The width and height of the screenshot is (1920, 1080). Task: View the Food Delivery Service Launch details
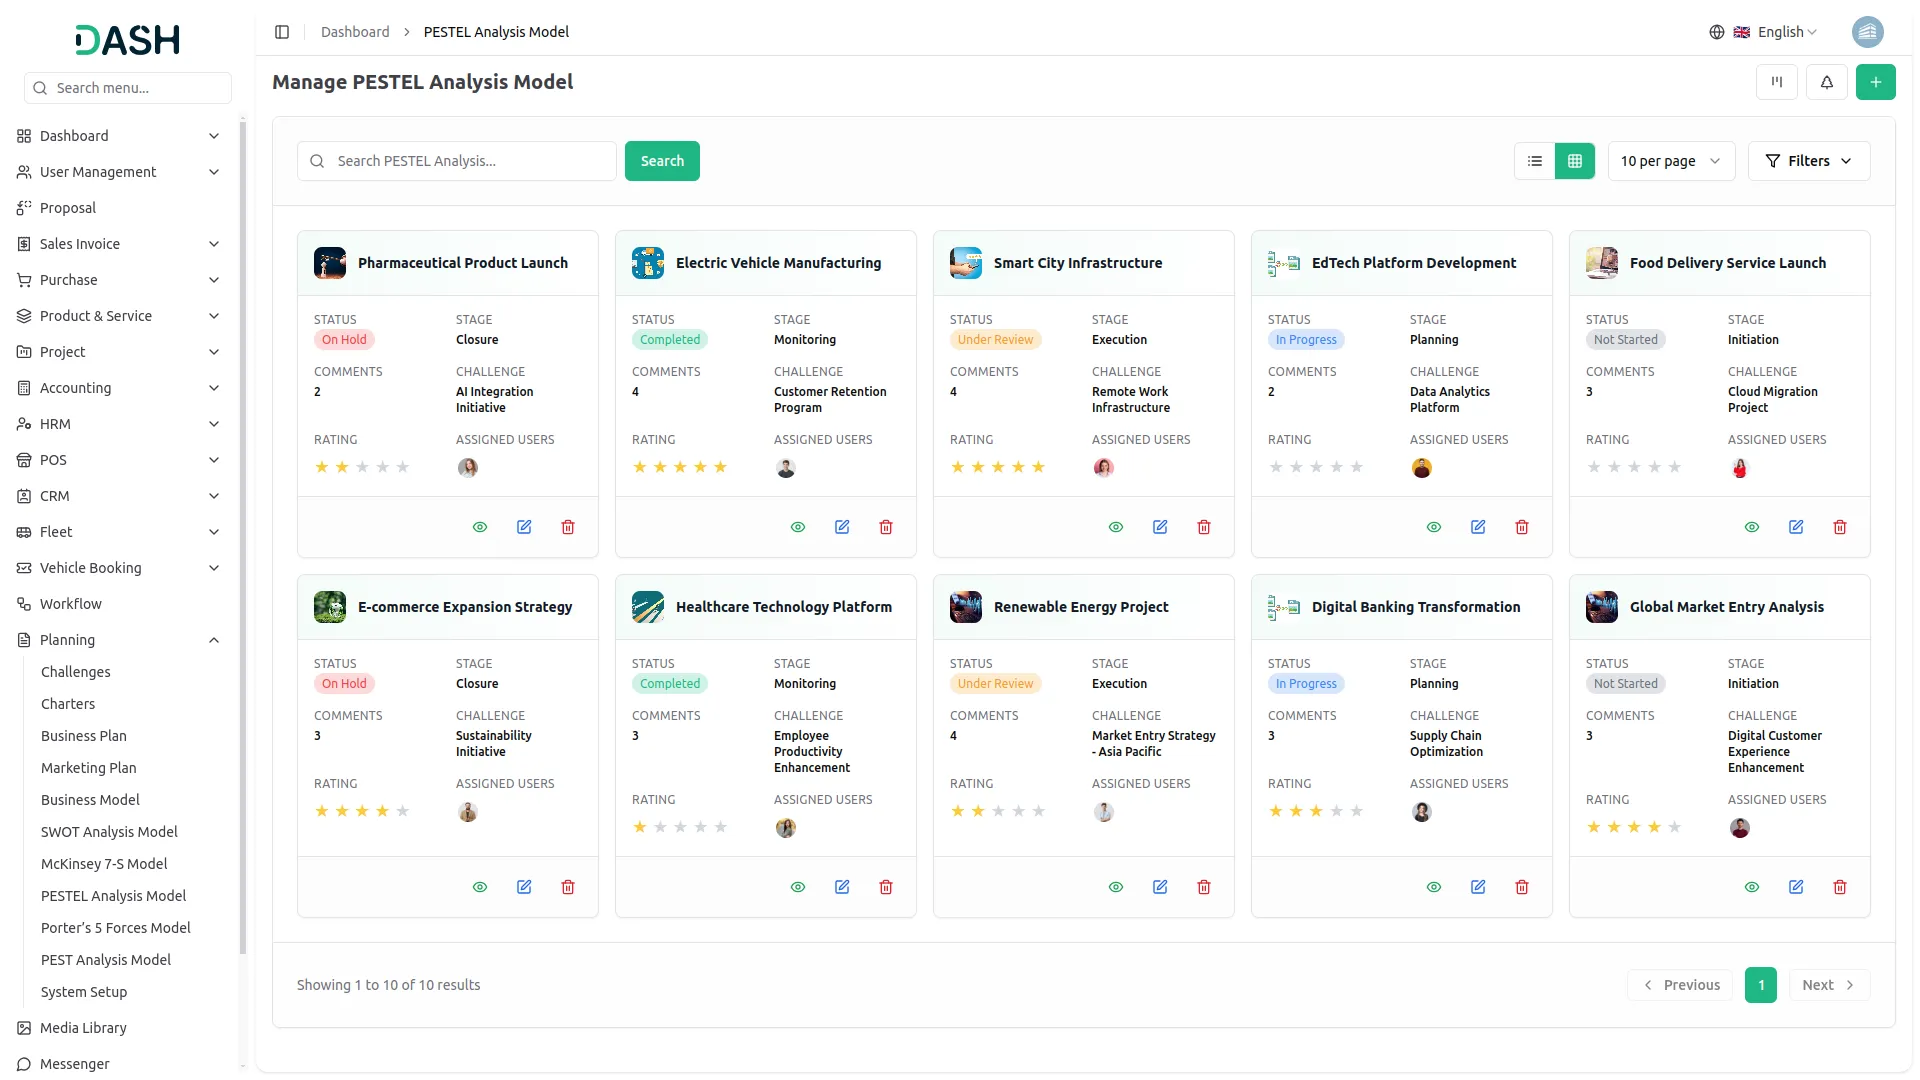1752,527
